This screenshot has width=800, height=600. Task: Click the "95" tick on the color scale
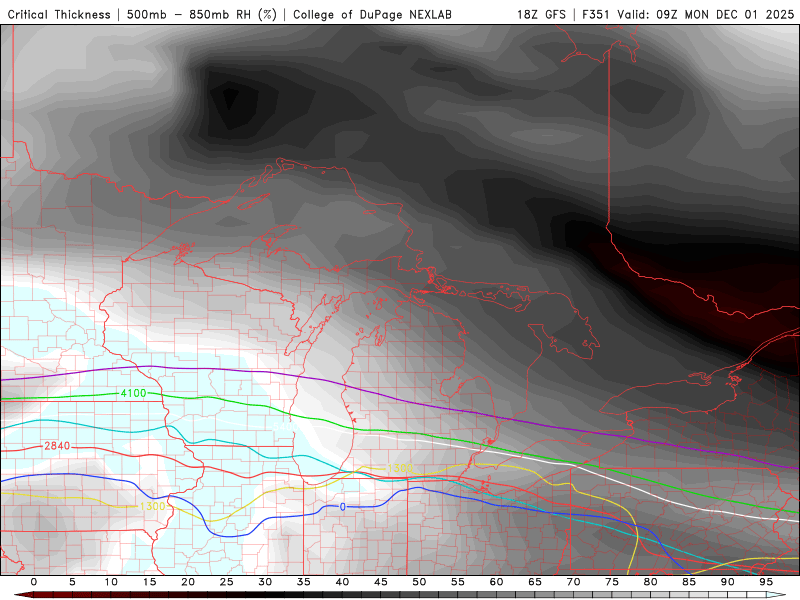tap(766, 582)
